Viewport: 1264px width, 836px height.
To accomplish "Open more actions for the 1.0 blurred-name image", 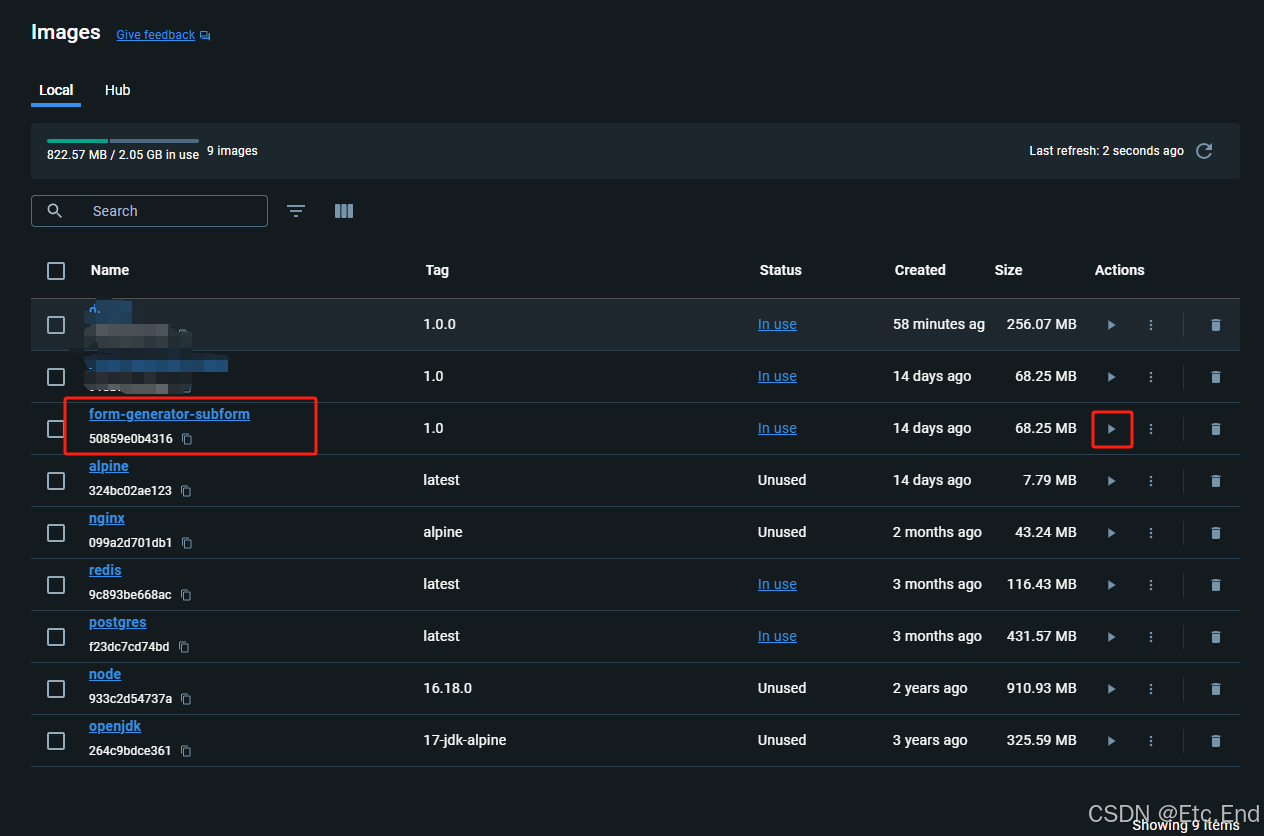I will [1151, 377].
